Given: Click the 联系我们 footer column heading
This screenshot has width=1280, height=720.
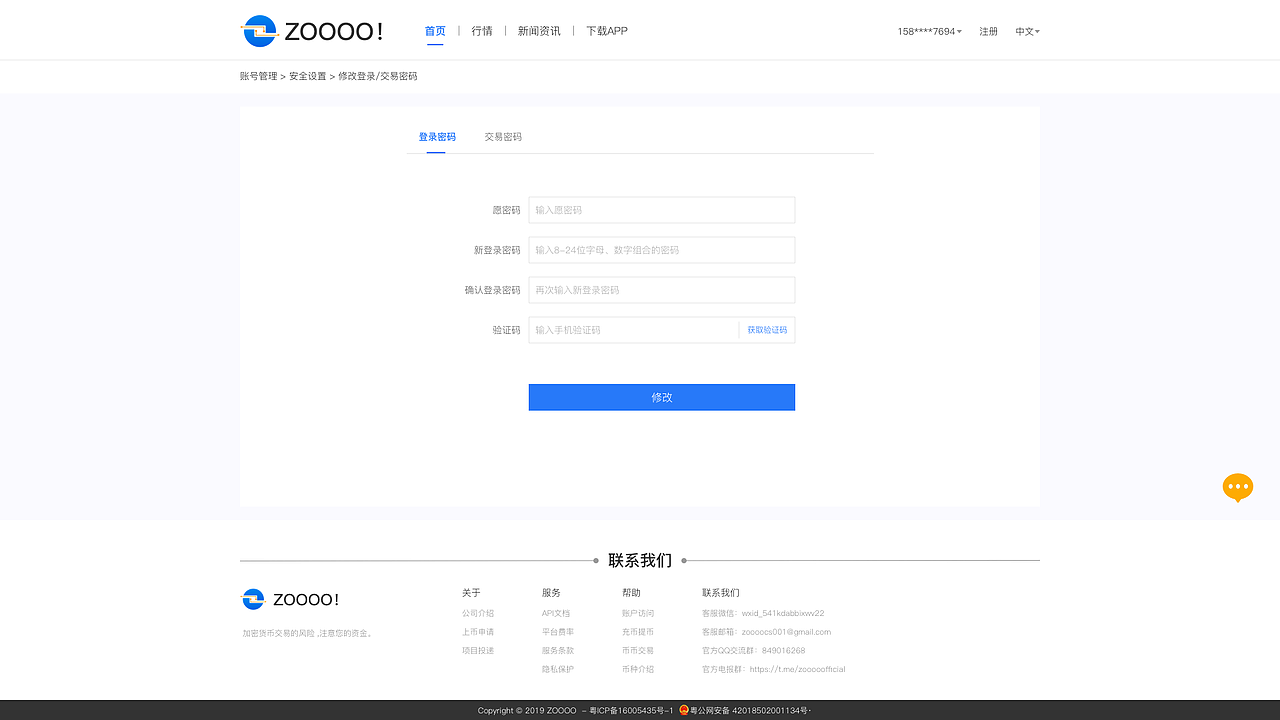Looking at the screenshot, I should coord(721,593).
